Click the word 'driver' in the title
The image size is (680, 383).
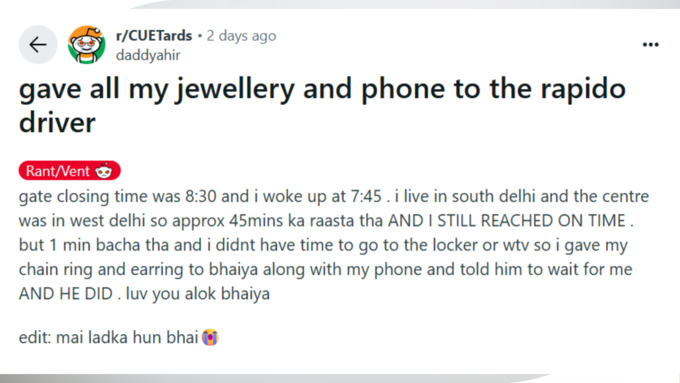click(x=57, y=123)
